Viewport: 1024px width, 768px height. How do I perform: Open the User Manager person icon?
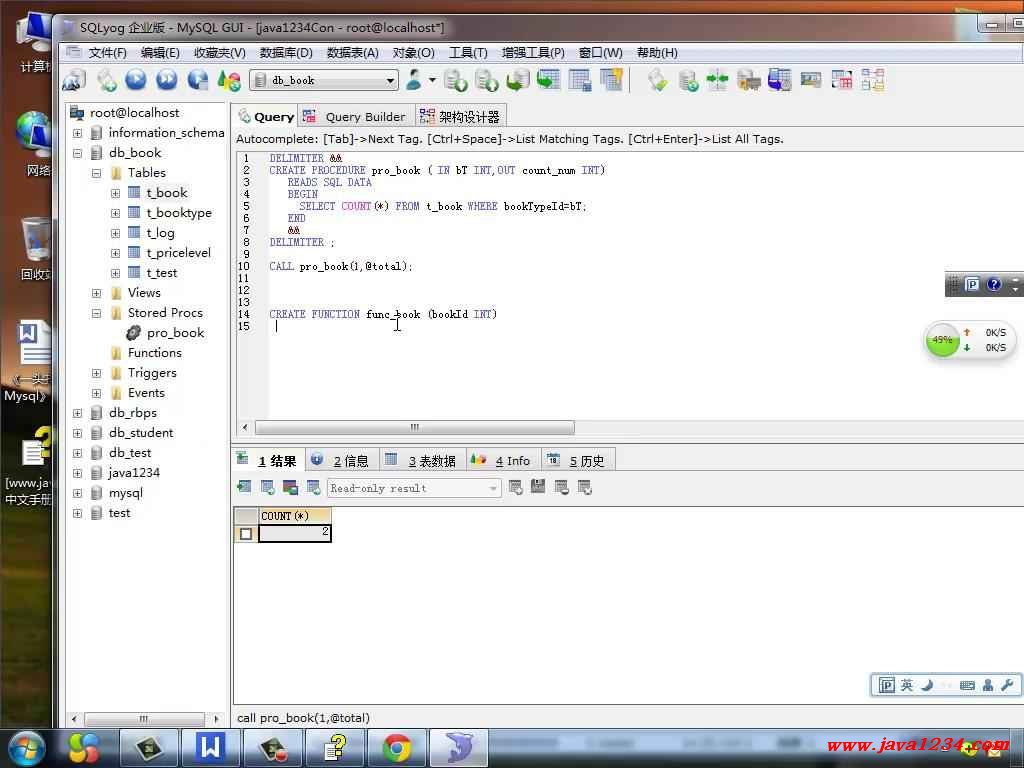pos(413,80)
